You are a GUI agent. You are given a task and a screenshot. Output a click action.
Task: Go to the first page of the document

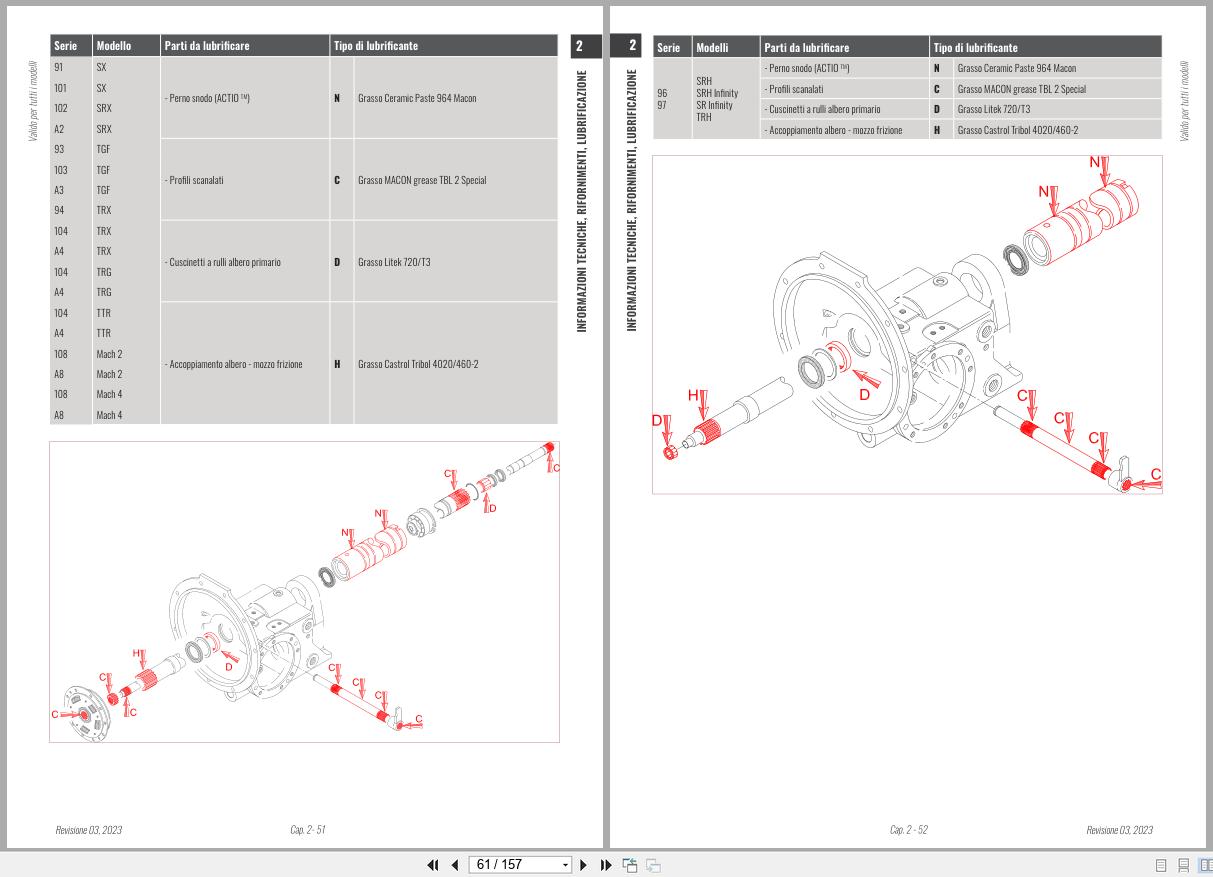tap(433, 865)
